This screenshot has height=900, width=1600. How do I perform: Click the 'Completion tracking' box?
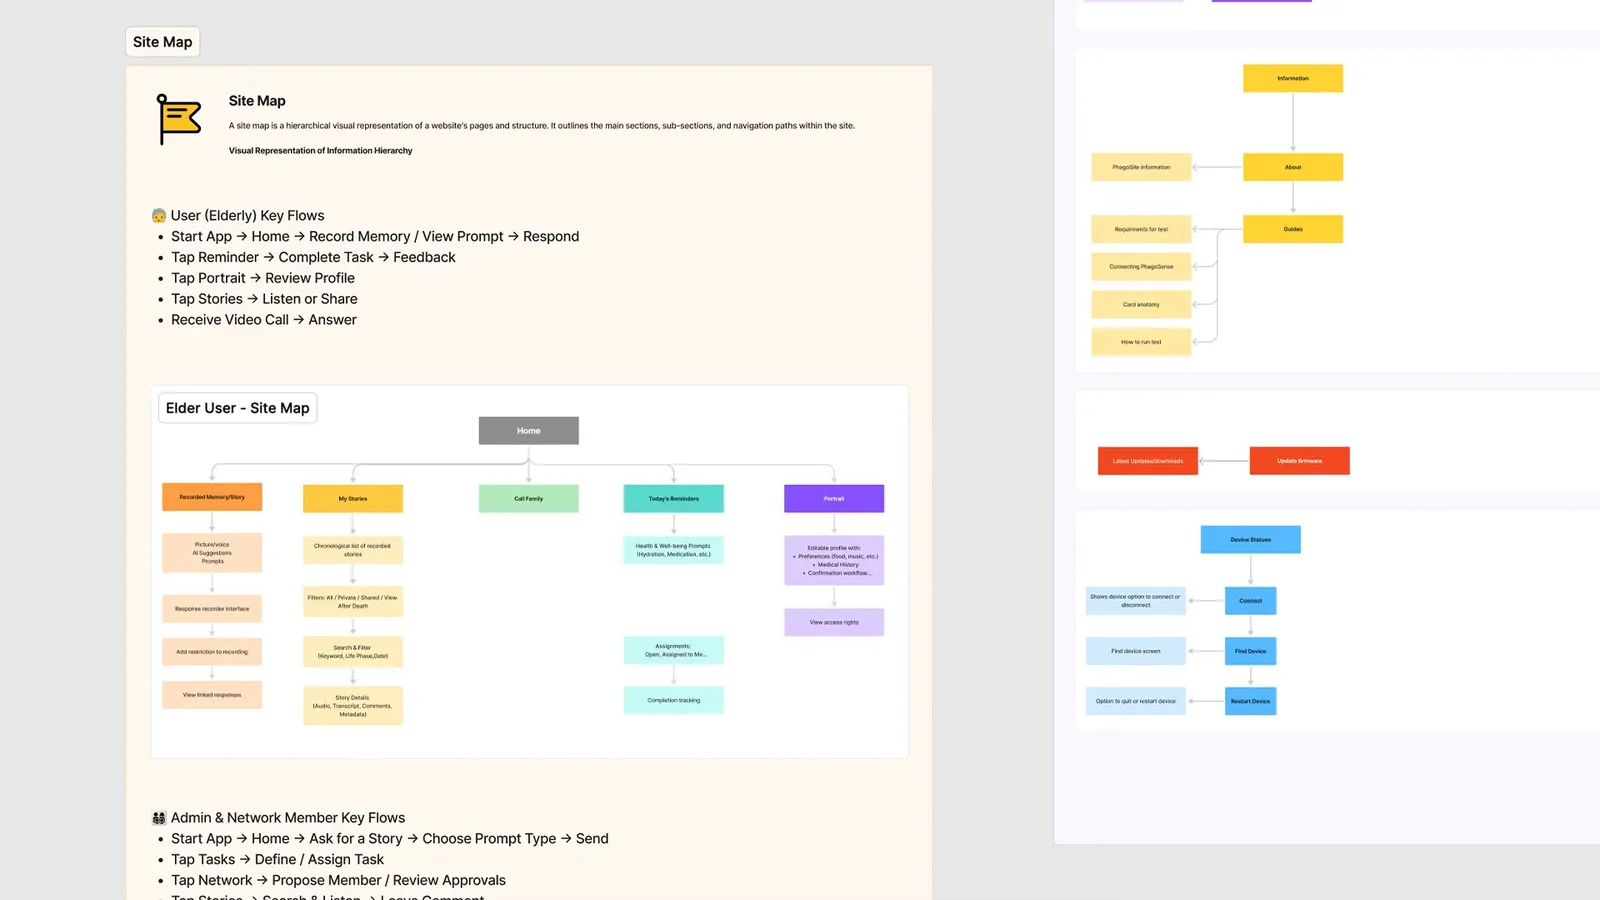coord(674,700)
